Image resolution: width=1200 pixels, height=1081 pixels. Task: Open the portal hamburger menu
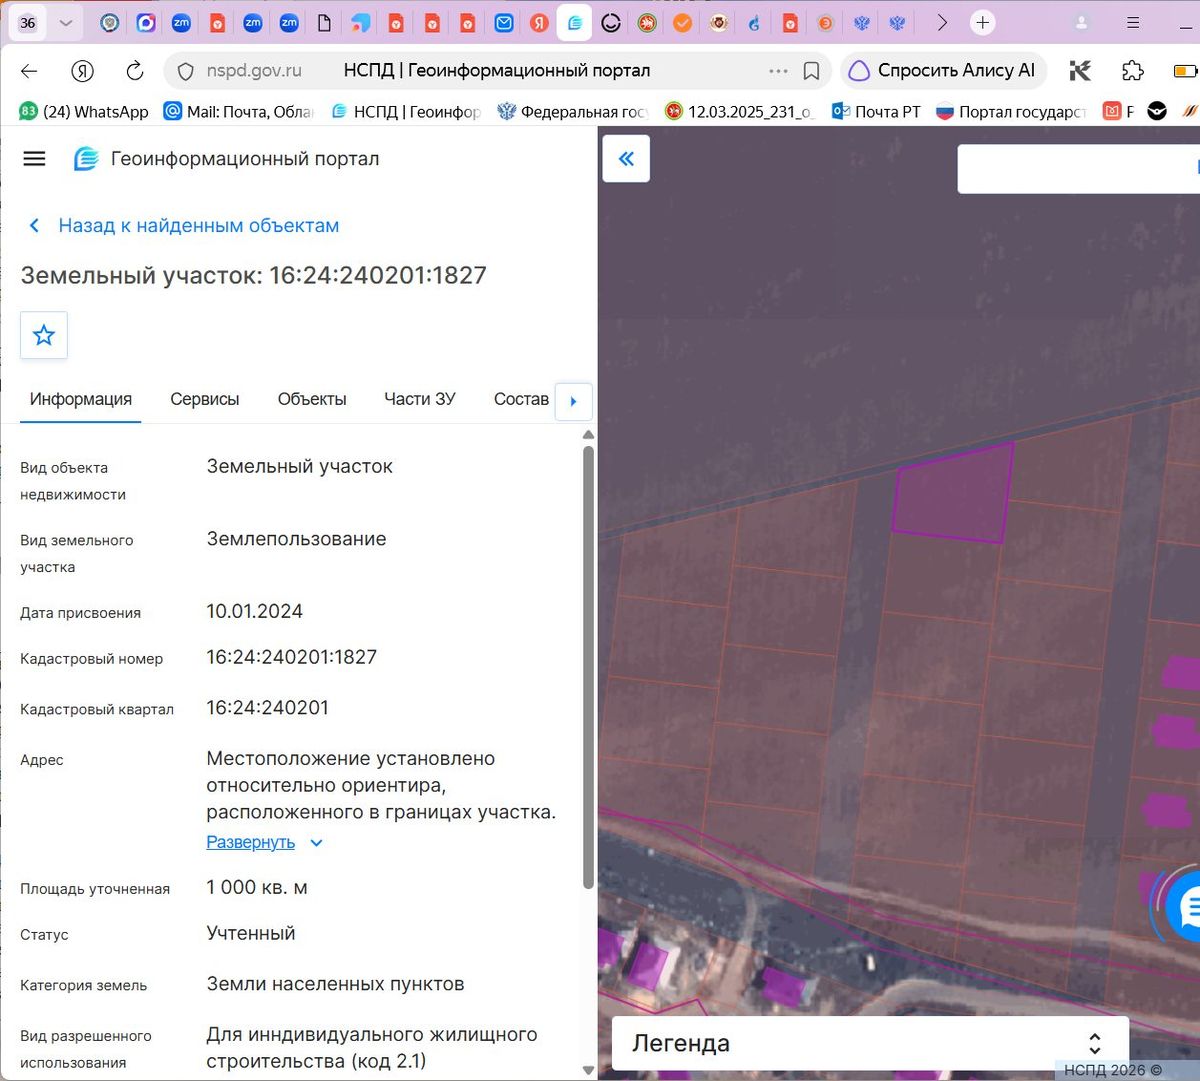[34, 159]
